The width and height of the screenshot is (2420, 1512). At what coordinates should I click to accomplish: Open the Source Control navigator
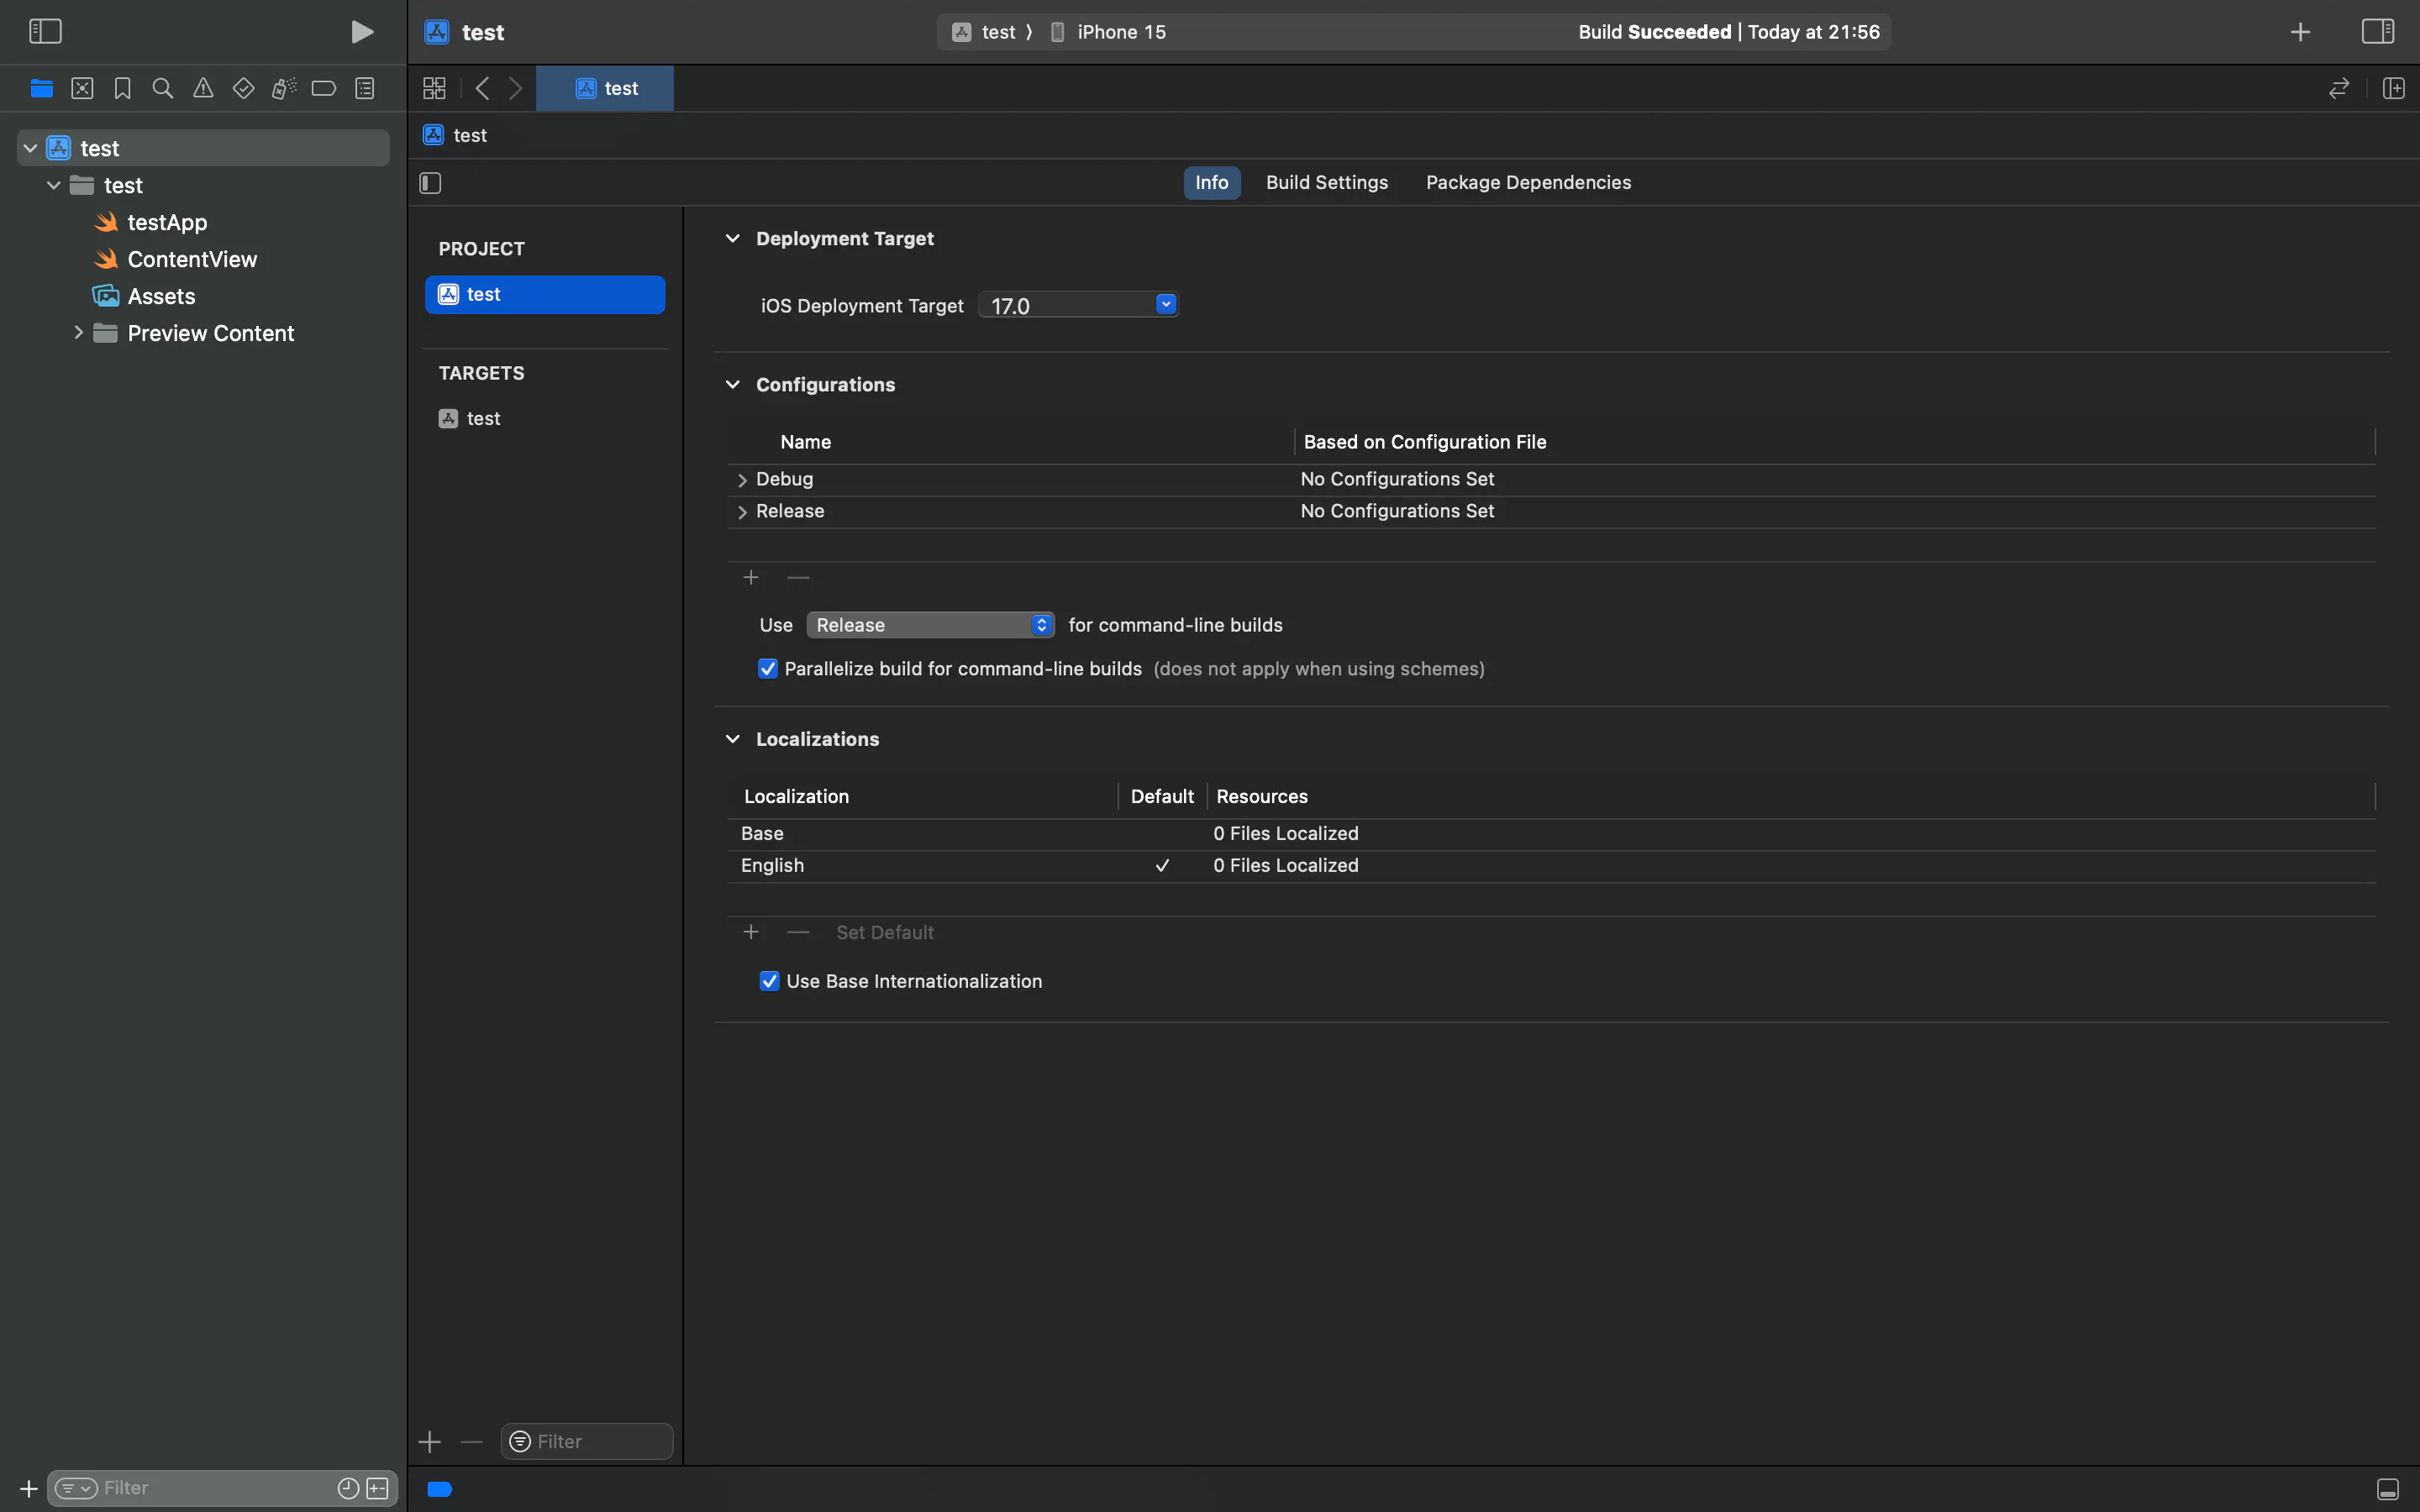pyautogui.click(x=82, y=88)
